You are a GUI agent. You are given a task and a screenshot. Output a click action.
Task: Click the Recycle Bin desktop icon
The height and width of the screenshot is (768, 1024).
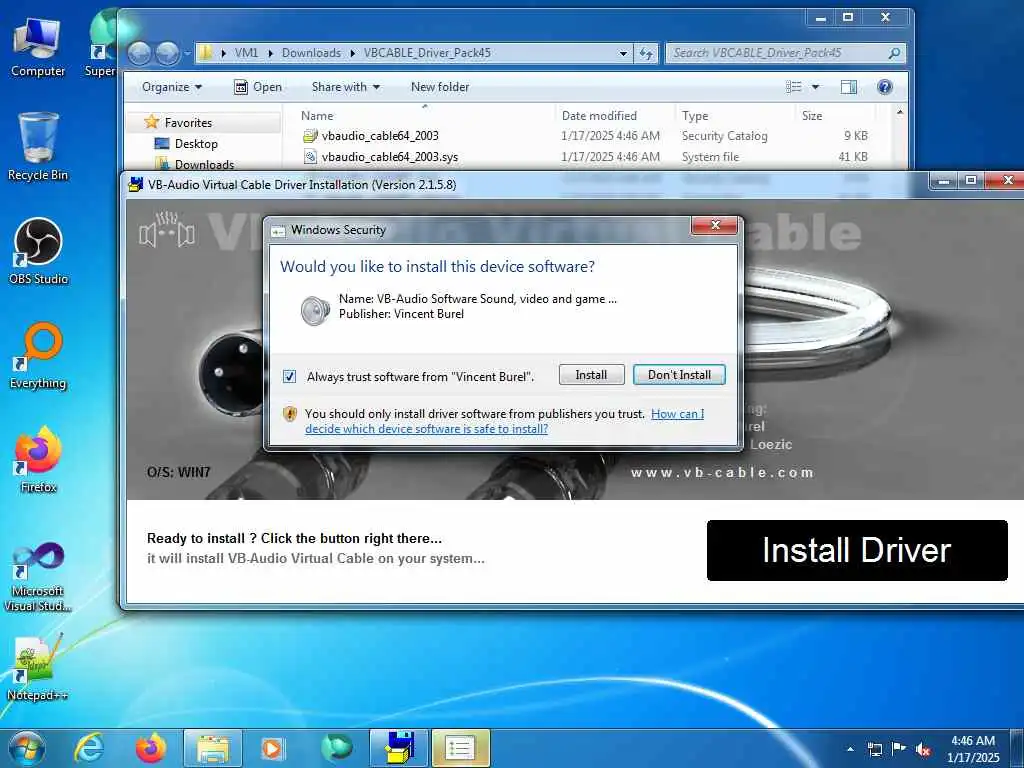click(x=38, y=146)
